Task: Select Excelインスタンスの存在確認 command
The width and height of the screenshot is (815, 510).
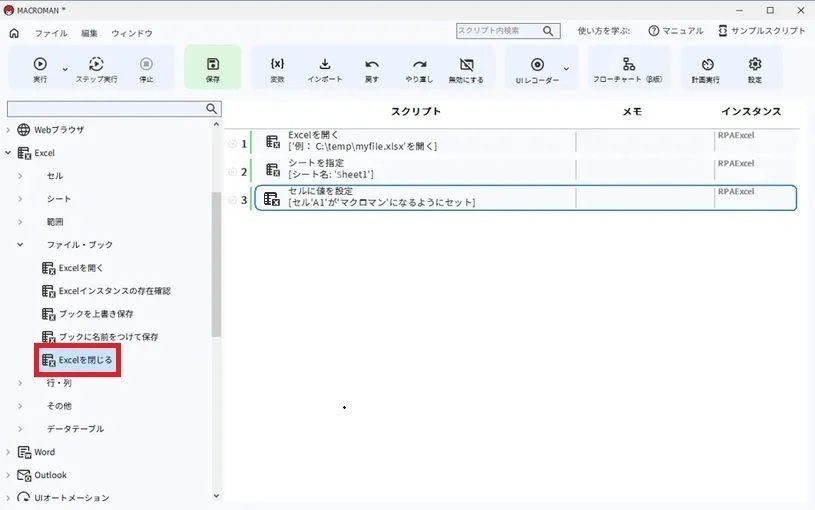Action: coord(107,291)
